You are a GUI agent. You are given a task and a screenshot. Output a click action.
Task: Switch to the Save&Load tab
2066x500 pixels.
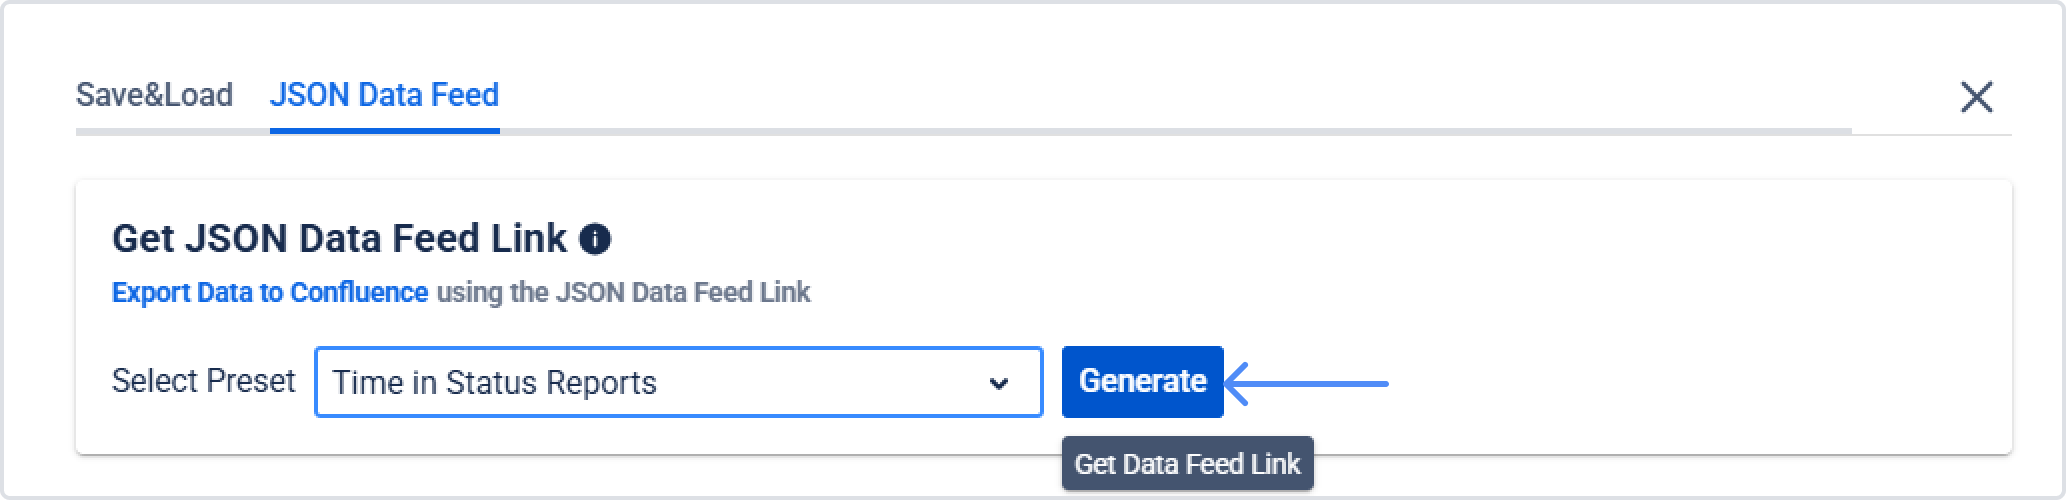154,95
